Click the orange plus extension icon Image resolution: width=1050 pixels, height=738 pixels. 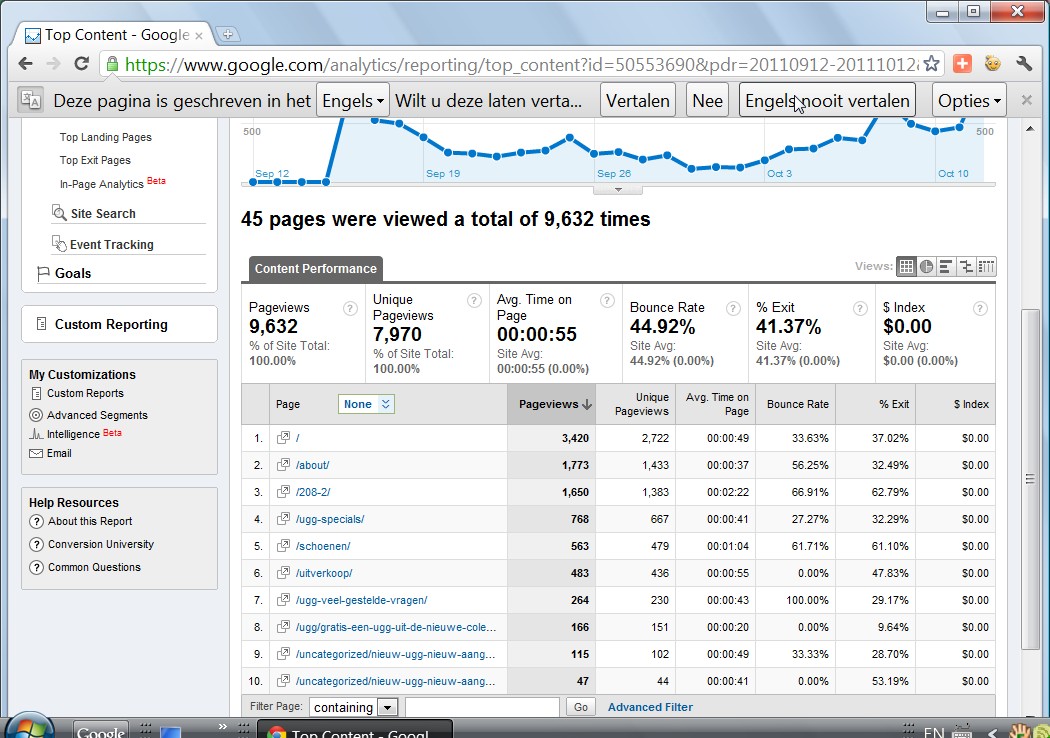(962, 64)
